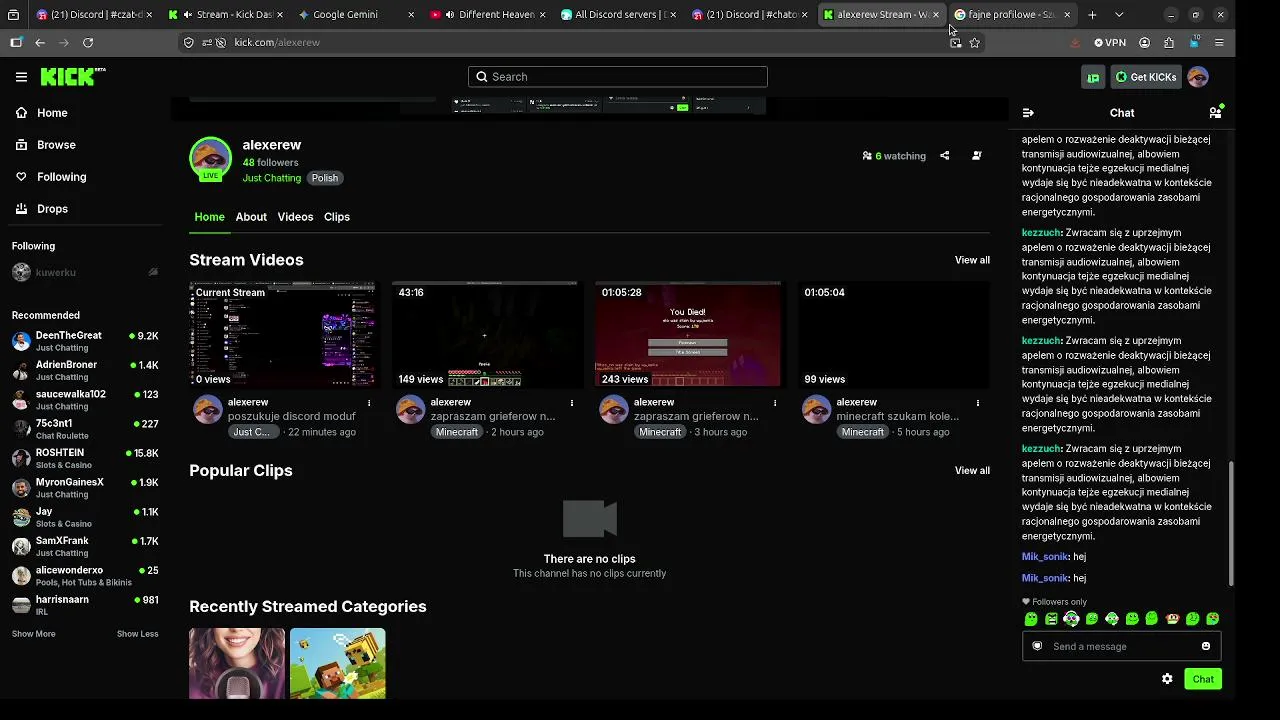1280x720 pixels.
Task: Open the Minecraft tag on the 5 hours ago video
Action: [x=863, y=432]
